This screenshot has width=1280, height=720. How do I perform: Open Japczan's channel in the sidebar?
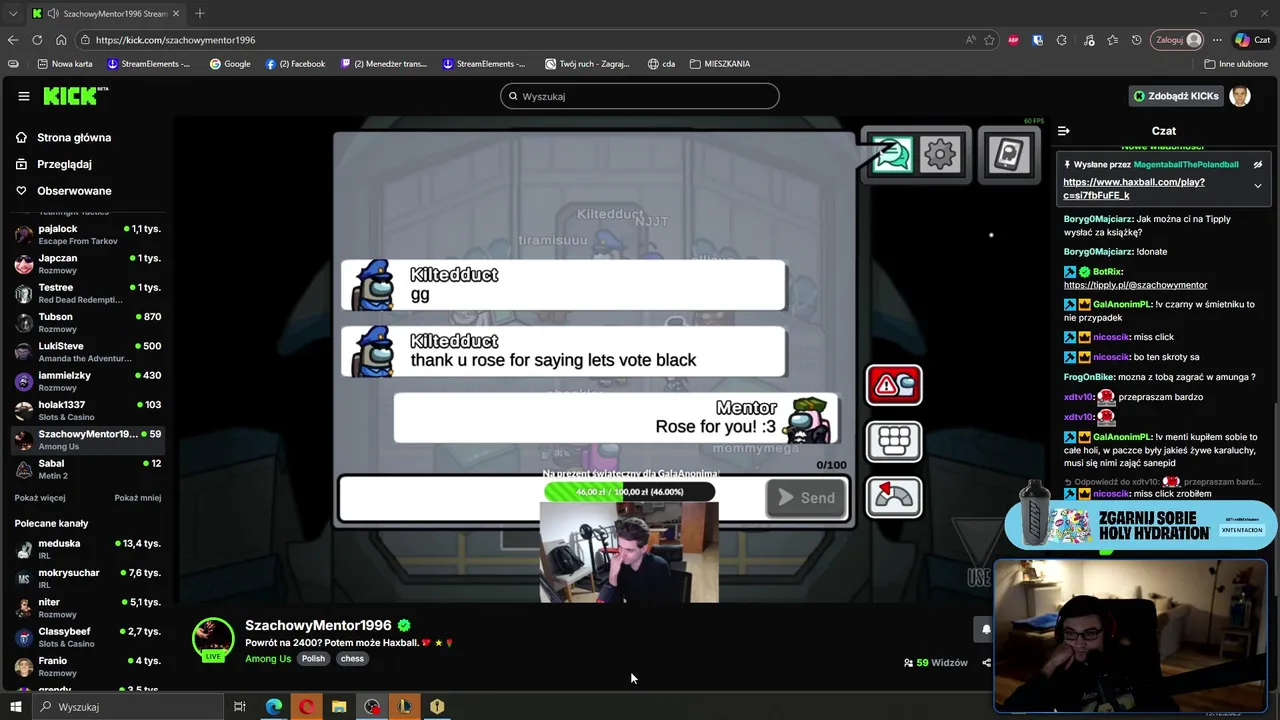(88, 264)
